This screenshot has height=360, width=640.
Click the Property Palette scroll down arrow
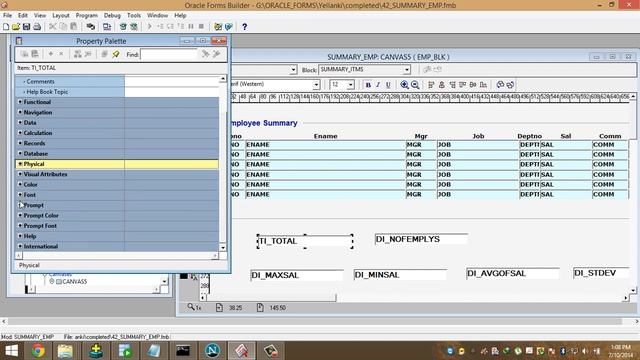(223, 247)
